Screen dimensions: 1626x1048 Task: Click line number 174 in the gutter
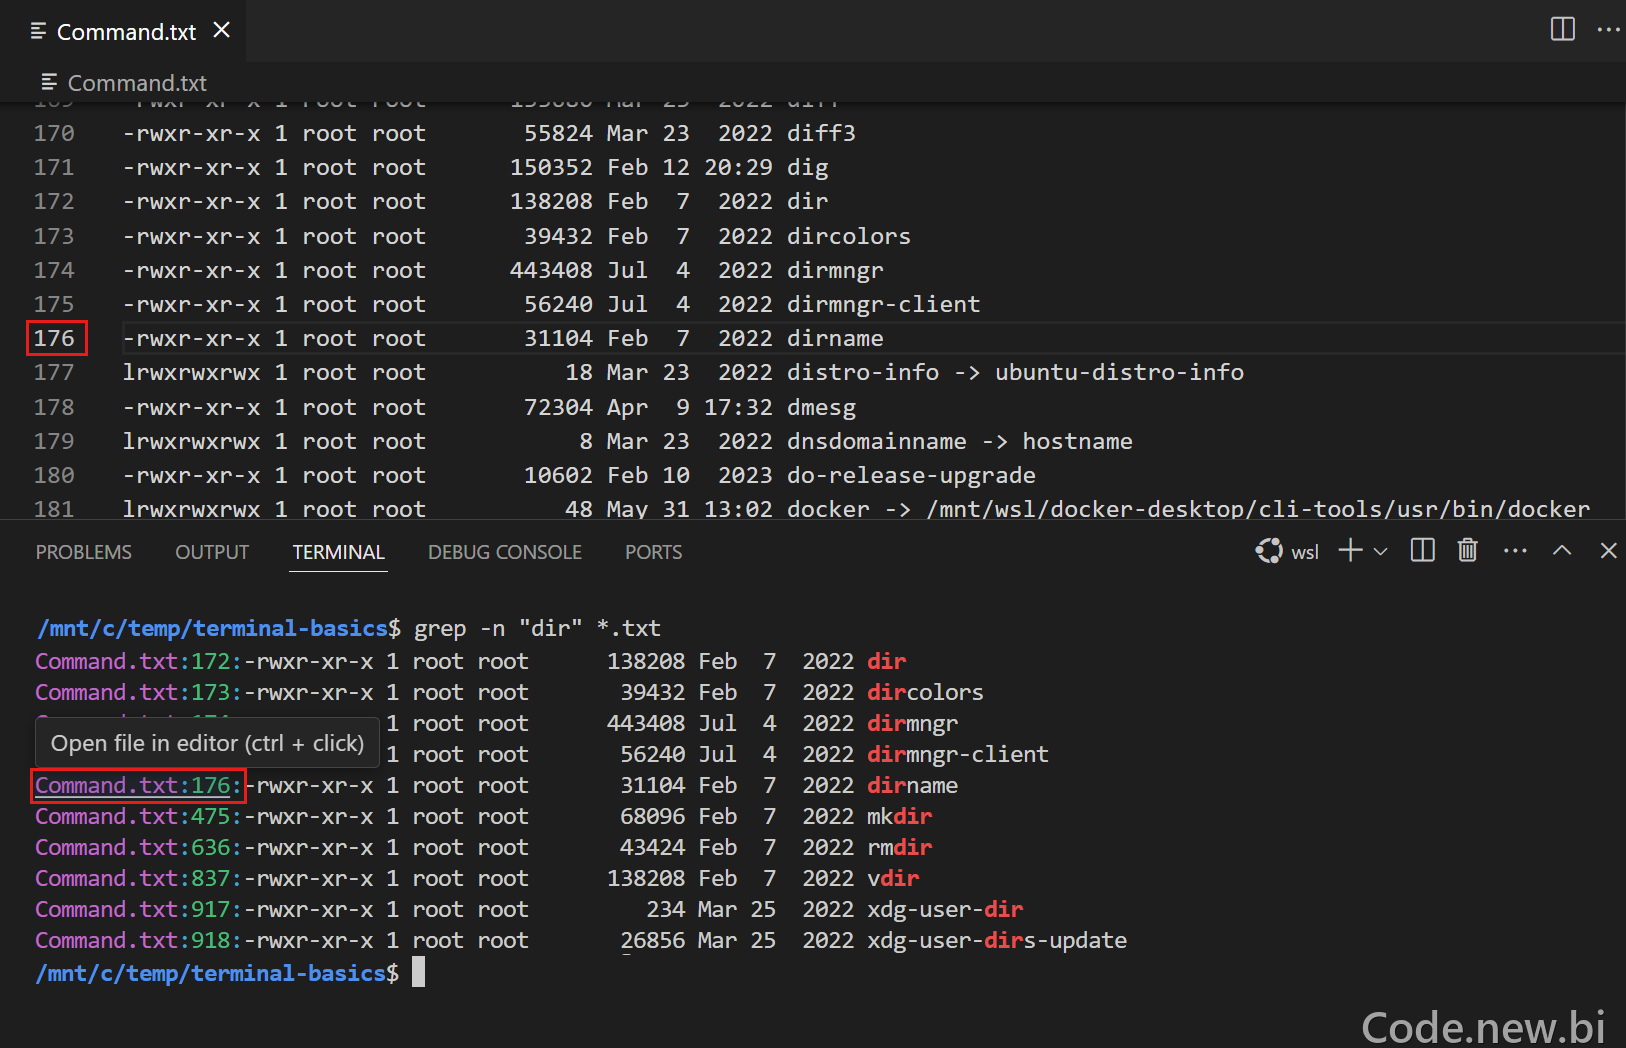tap(54, 270)
